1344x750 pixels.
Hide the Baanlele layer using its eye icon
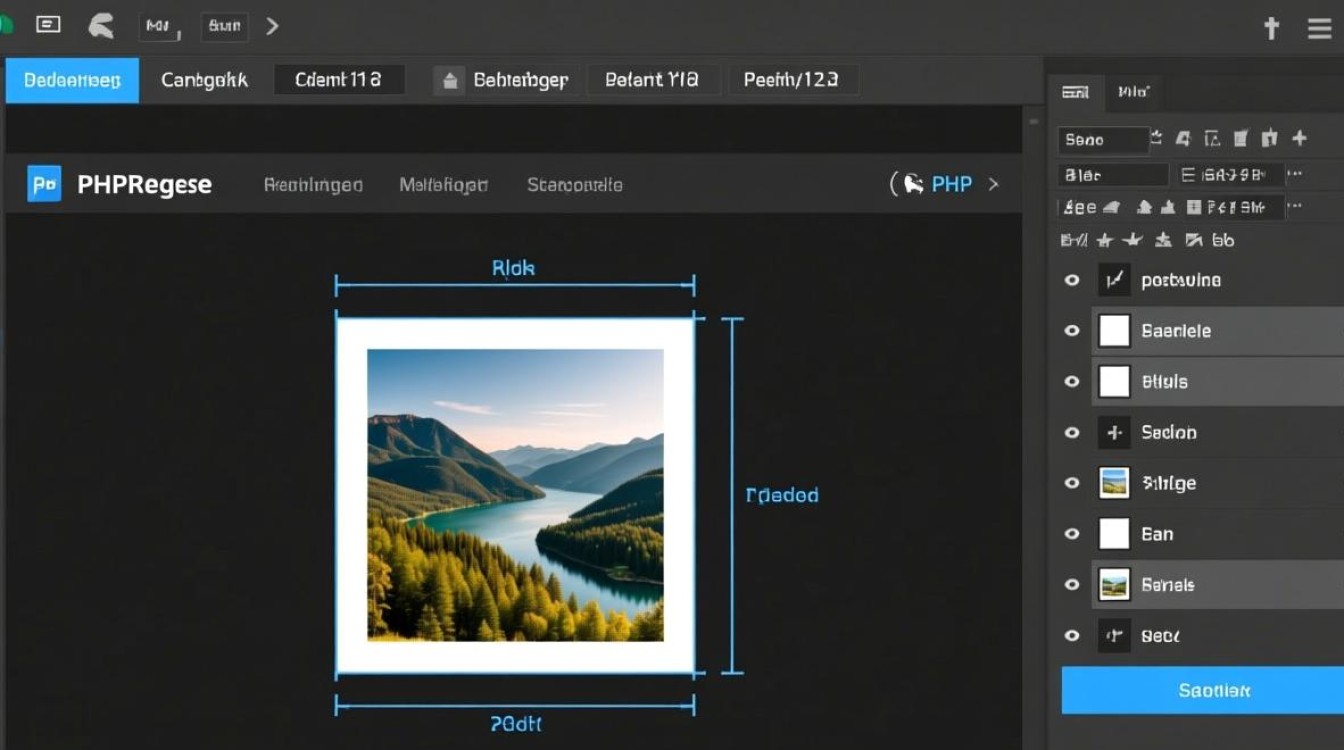[x=1072, y=331]
